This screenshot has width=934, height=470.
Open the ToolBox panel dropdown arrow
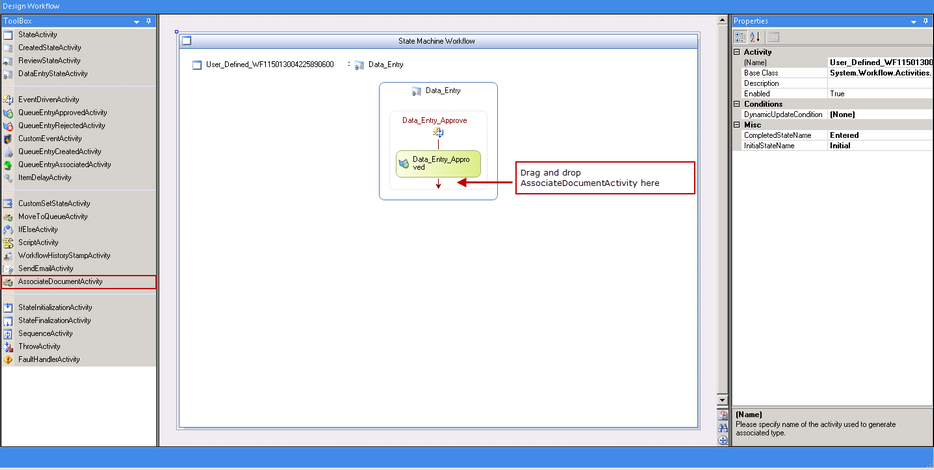pos(136,20)
